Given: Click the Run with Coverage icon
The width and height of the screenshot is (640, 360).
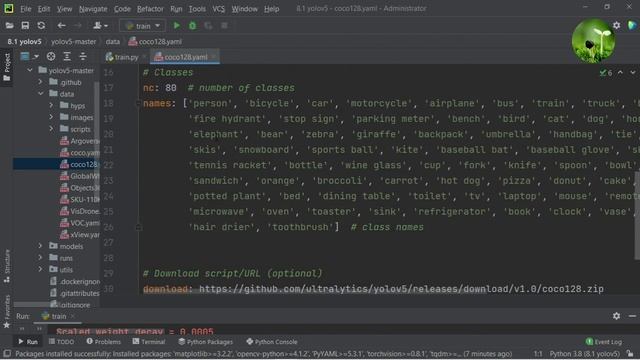Looking at the screenshot, I should (x=208, y=26).
